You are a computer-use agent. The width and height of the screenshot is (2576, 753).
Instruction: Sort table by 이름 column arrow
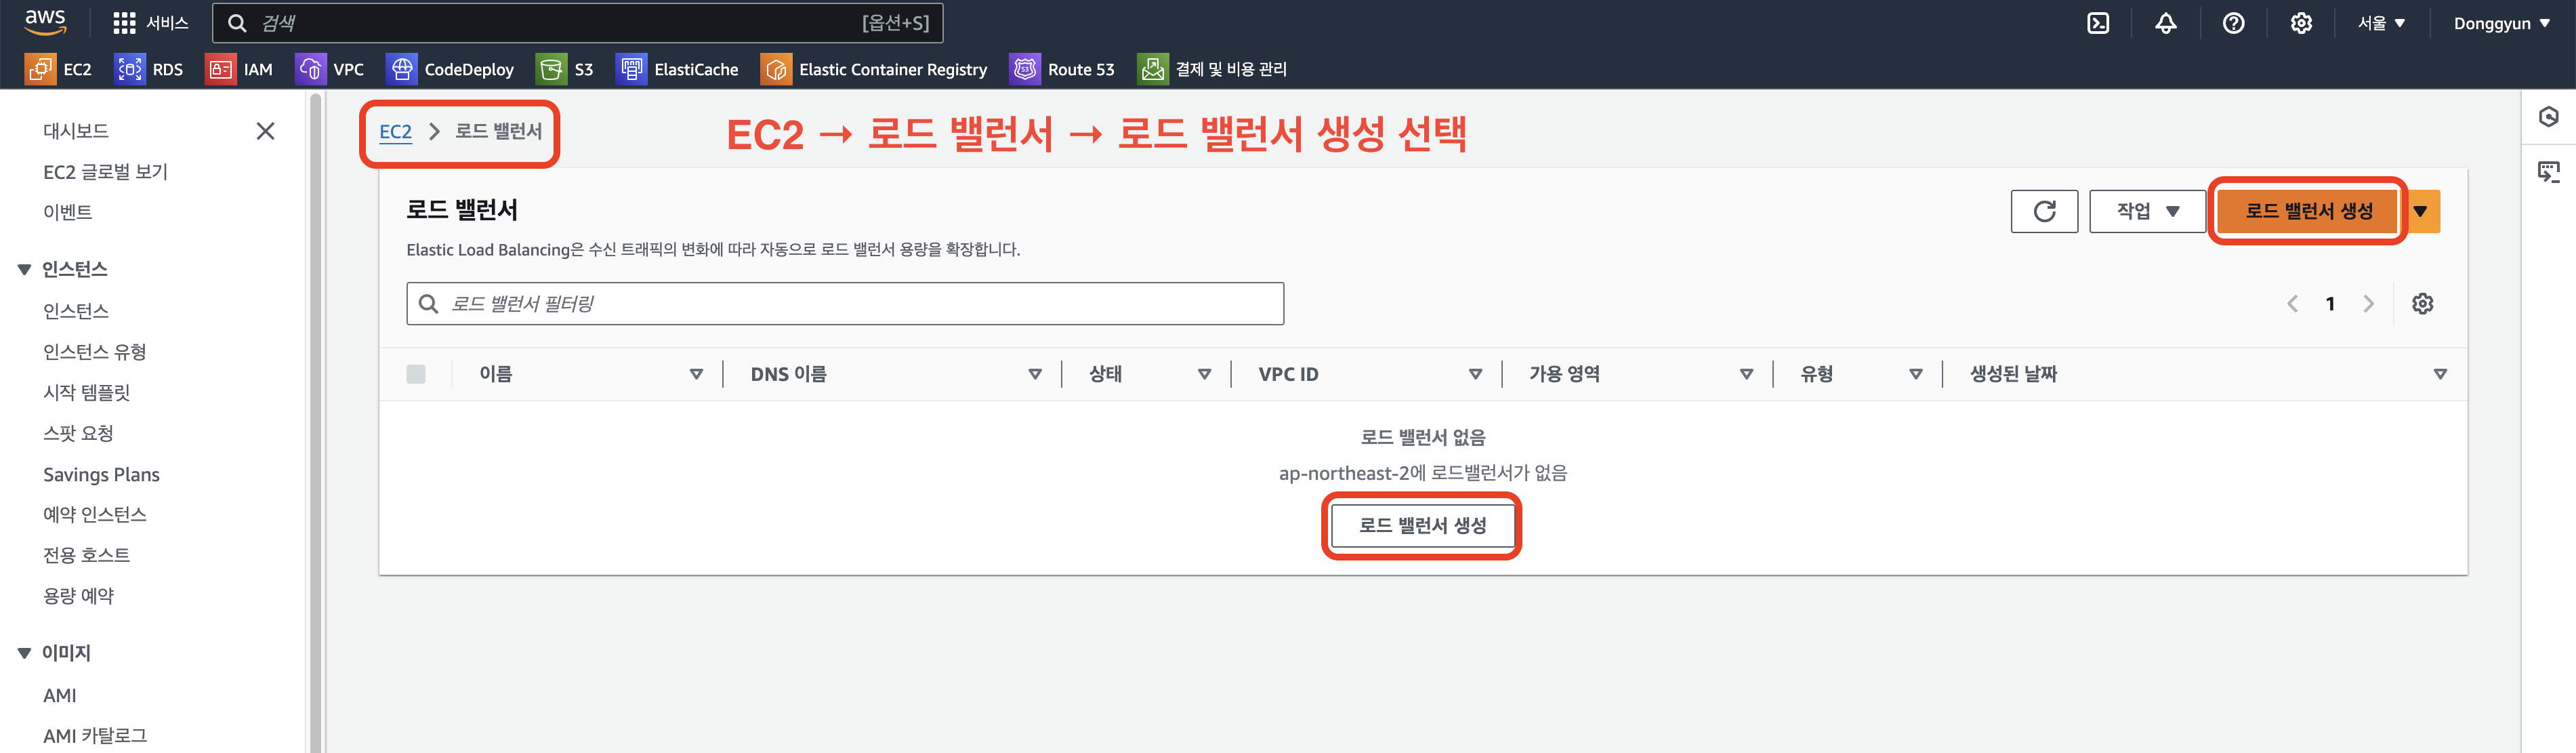[696, 374]
